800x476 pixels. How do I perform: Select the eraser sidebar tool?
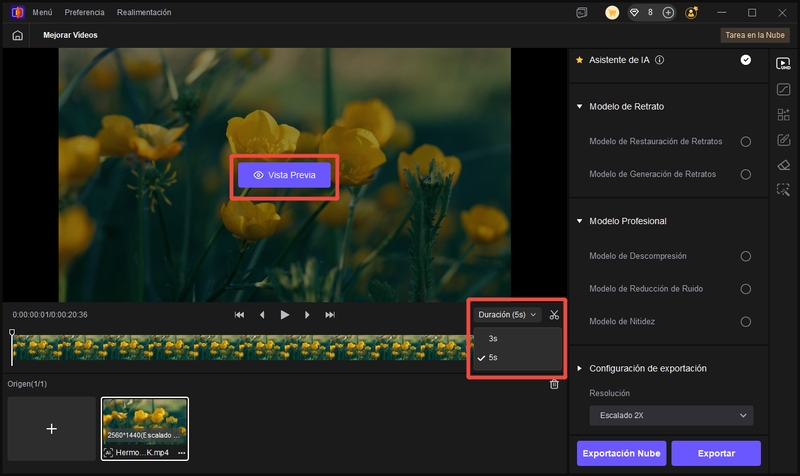coord(783,165)
